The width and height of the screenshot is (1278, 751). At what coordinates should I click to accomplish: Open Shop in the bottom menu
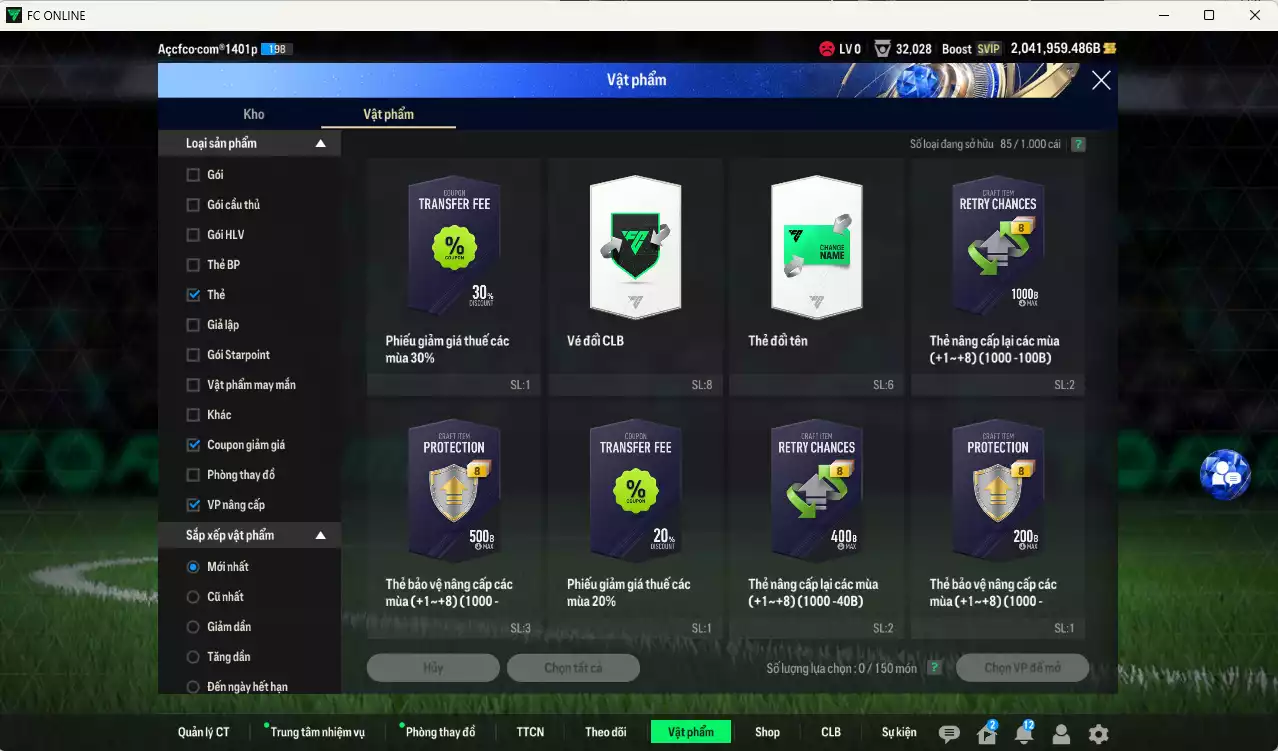click(767, 732)
